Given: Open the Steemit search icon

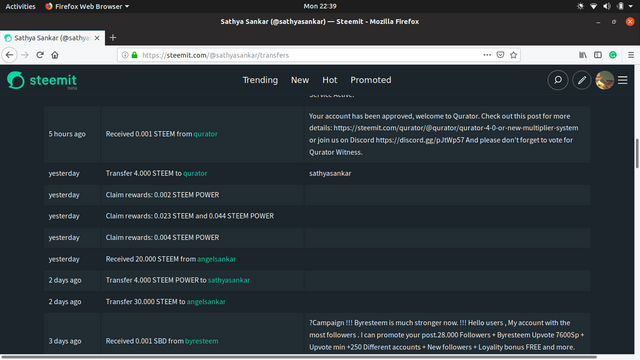Looking at the screenshot, I should pos(558,80).
